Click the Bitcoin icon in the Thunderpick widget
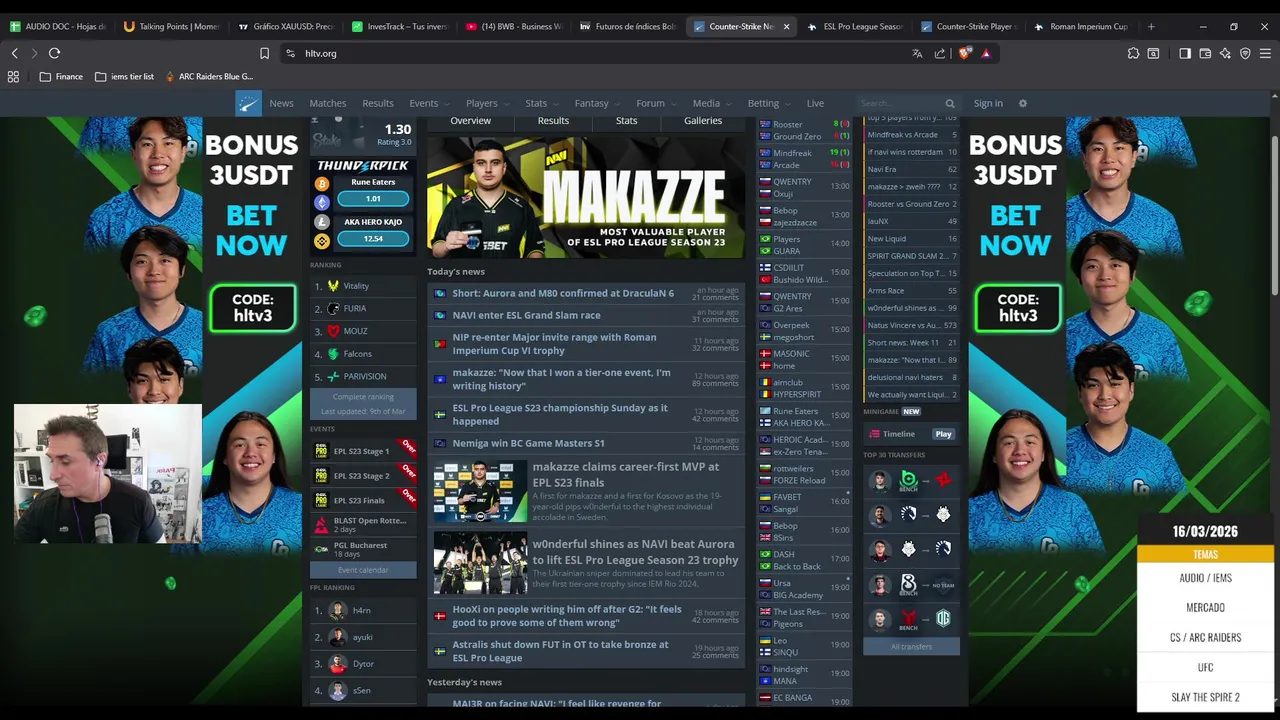Viewport: 1280px width, 720px height. coord(322,184)
